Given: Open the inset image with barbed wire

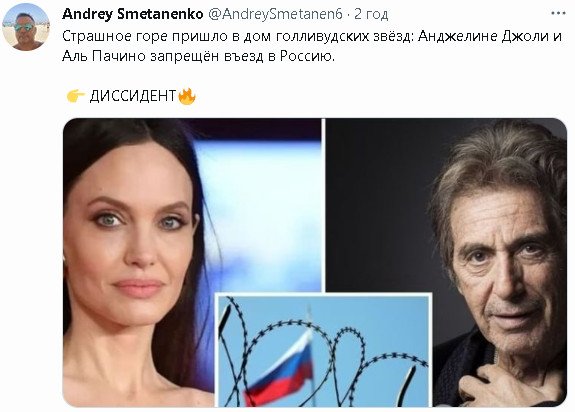Looking at the screenshot, I should (x=324, y=350).
